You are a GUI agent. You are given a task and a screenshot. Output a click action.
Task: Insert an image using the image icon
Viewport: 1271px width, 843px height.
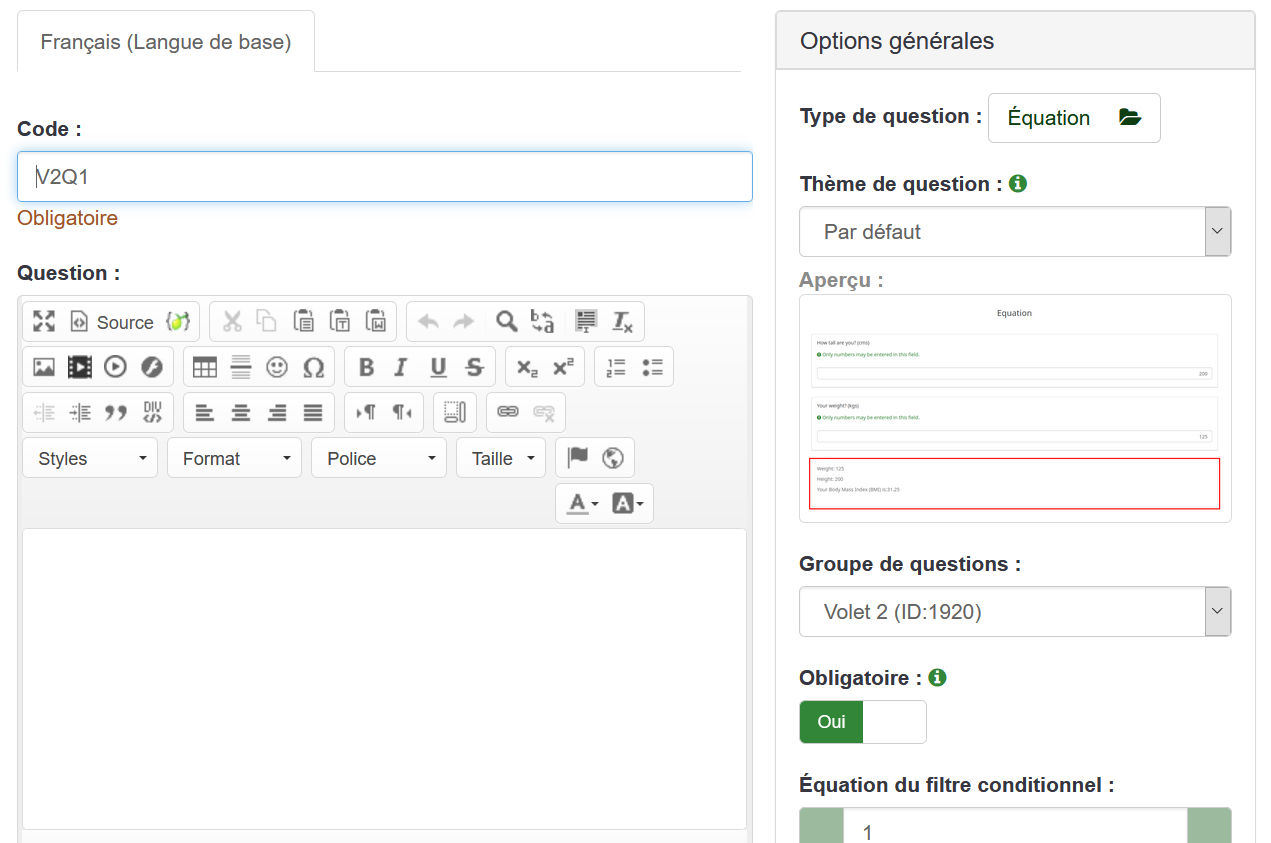point(44,367)
